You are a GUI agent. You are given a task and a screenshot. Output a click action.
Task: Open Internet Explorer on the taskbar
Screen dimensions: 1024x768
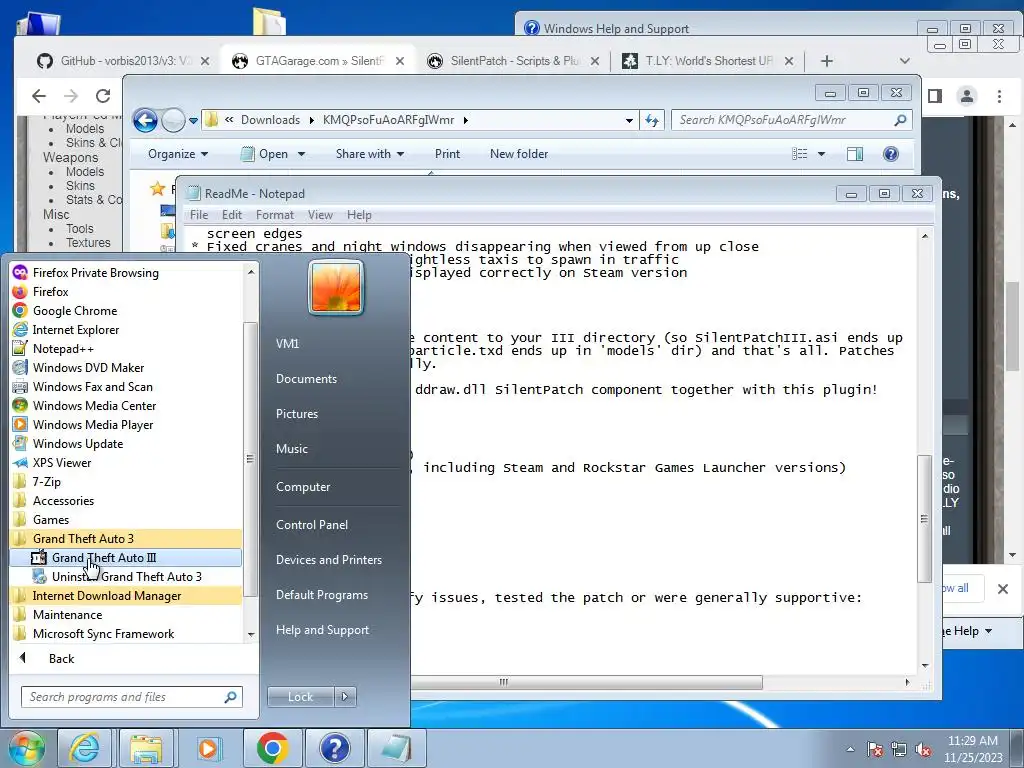tap(84, 748)
